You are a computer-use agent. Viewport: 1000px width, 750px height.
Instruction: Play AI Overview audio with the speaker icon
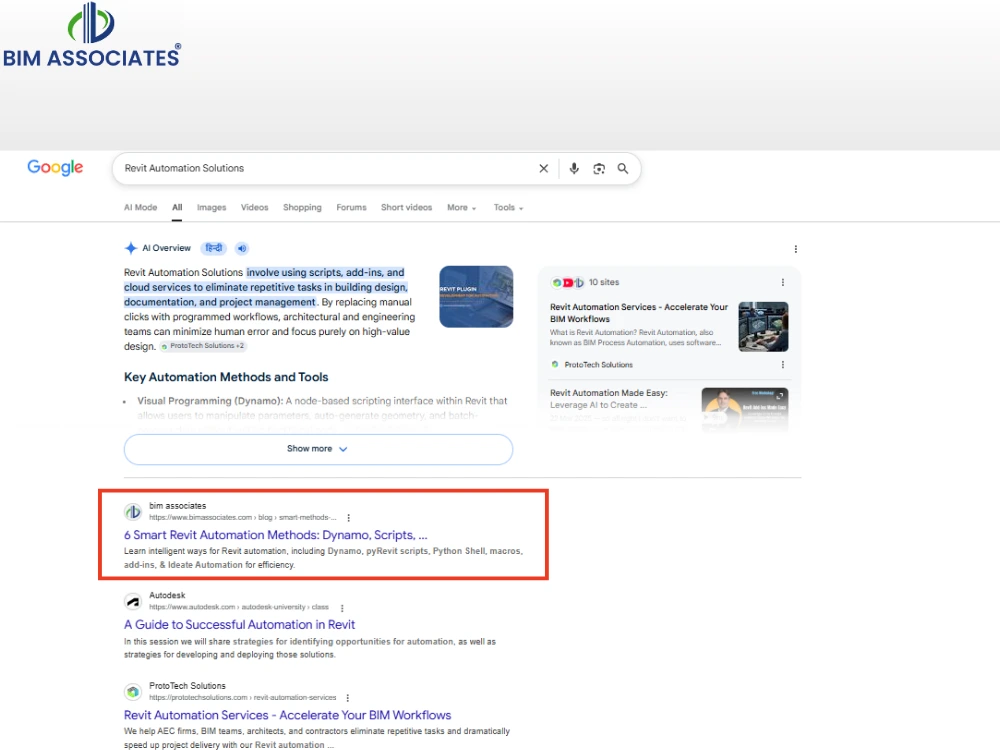tap(242, 248)
